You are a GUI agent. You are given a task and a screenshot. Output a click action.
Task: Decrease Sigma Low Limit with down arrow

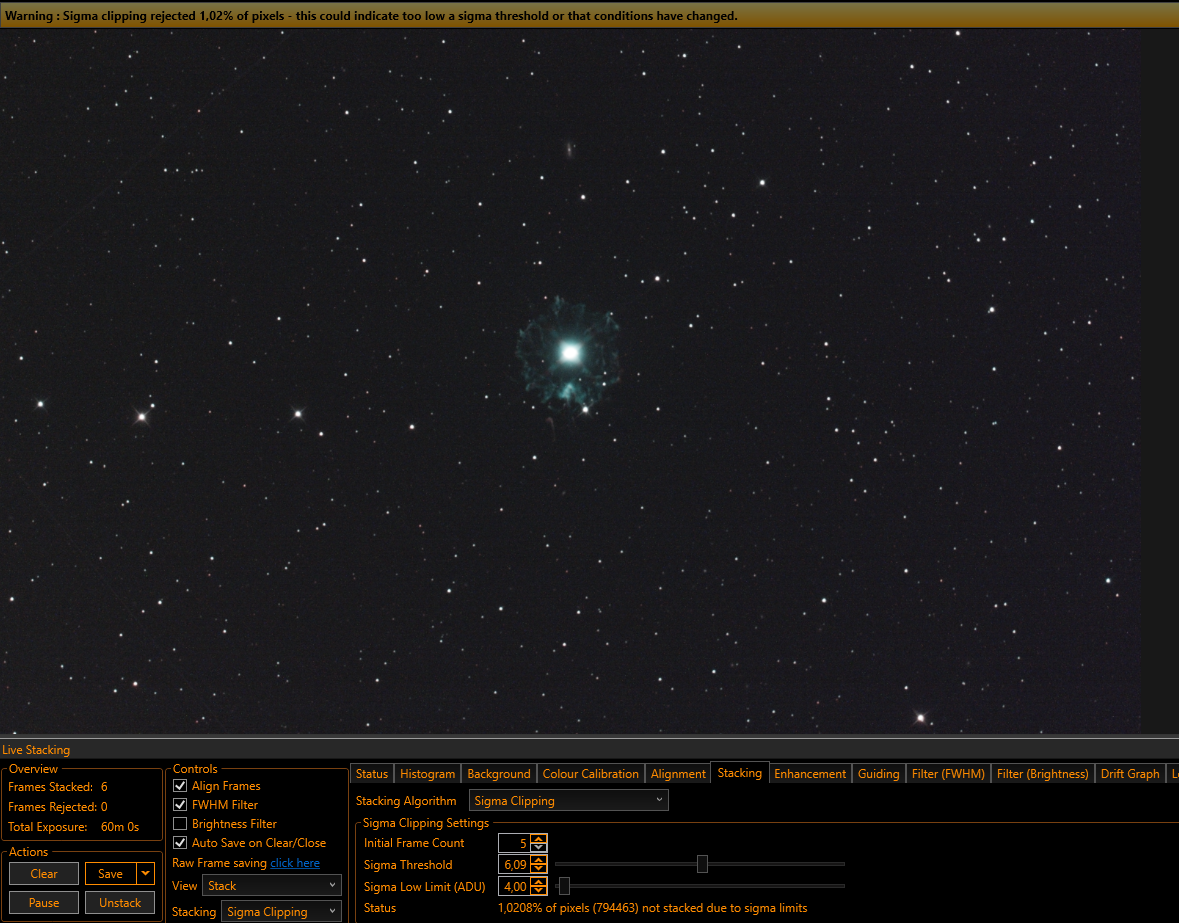pos(538,891)
